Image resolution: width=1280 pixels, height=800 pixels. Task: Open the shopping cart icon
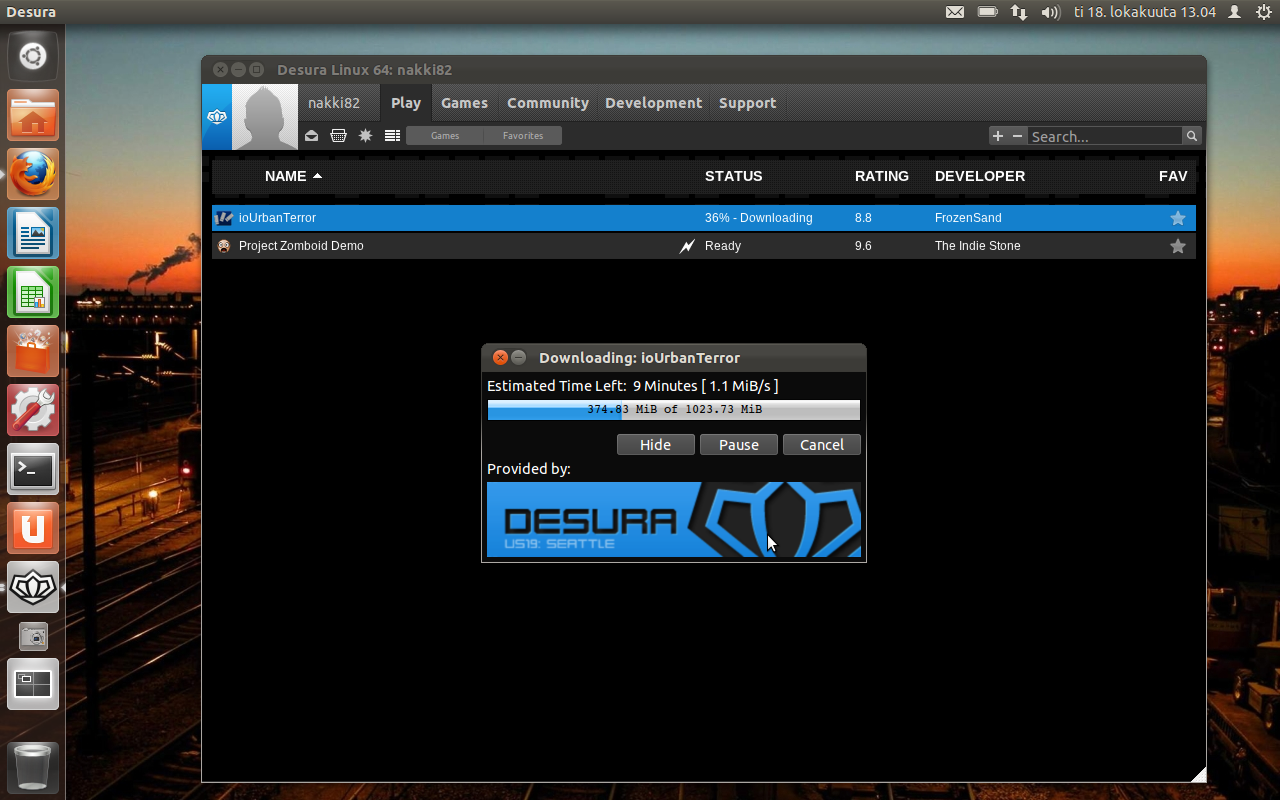tap(339, 136)
